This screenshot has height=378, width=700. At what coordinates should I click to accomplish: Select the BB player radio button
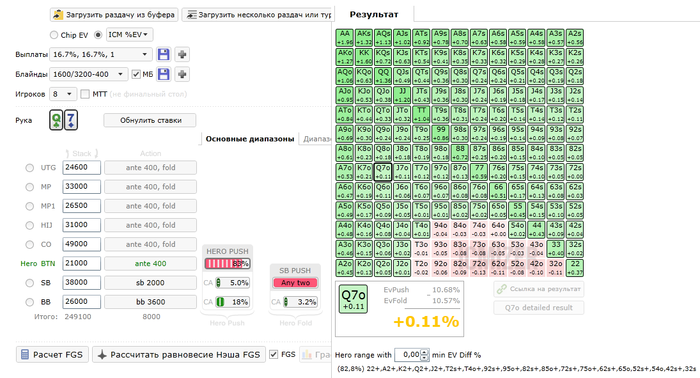coord(29,302)
